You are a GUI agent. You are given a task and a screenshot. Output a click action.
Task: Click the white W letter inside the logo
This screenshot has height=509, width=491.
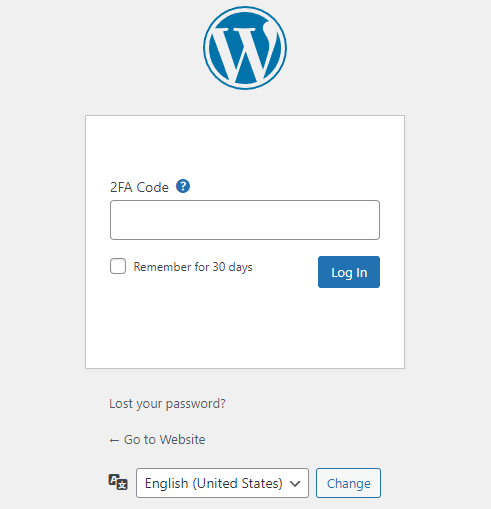click(245, 53)
